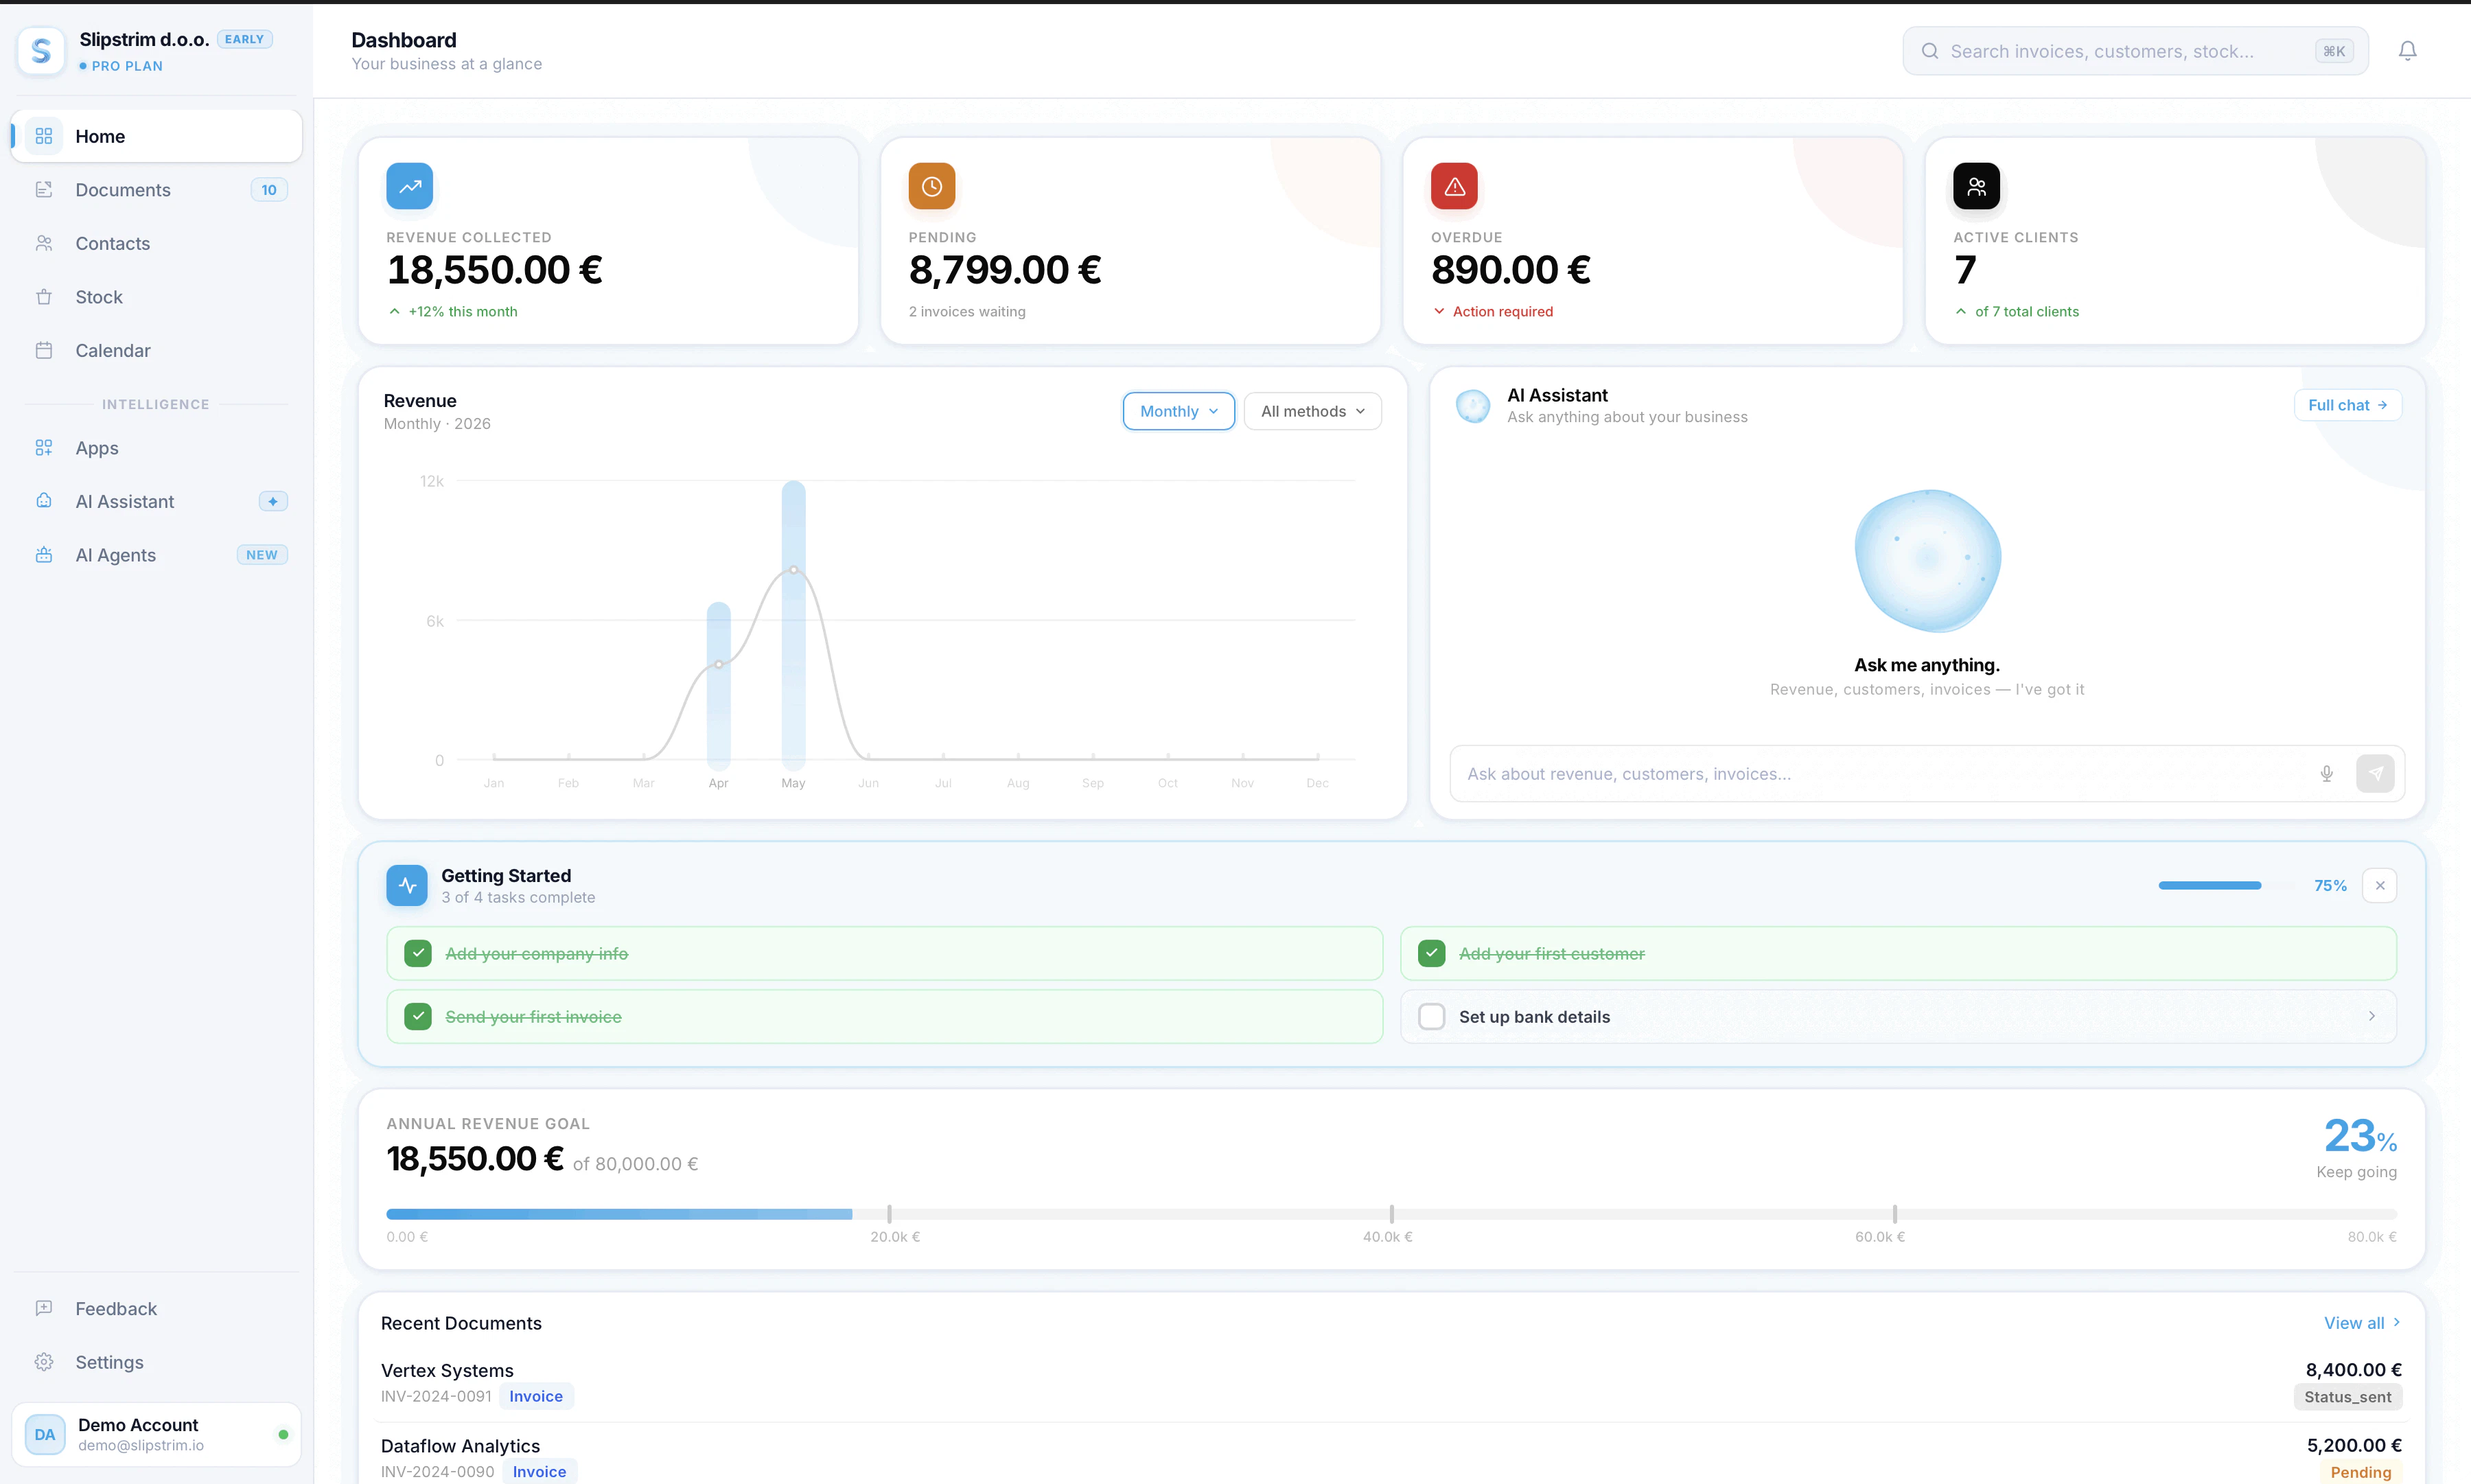This screenshot has height=1484, width=2471.
Task: Open the Monthly period dropdown
Action: (x=1178, y=411)
